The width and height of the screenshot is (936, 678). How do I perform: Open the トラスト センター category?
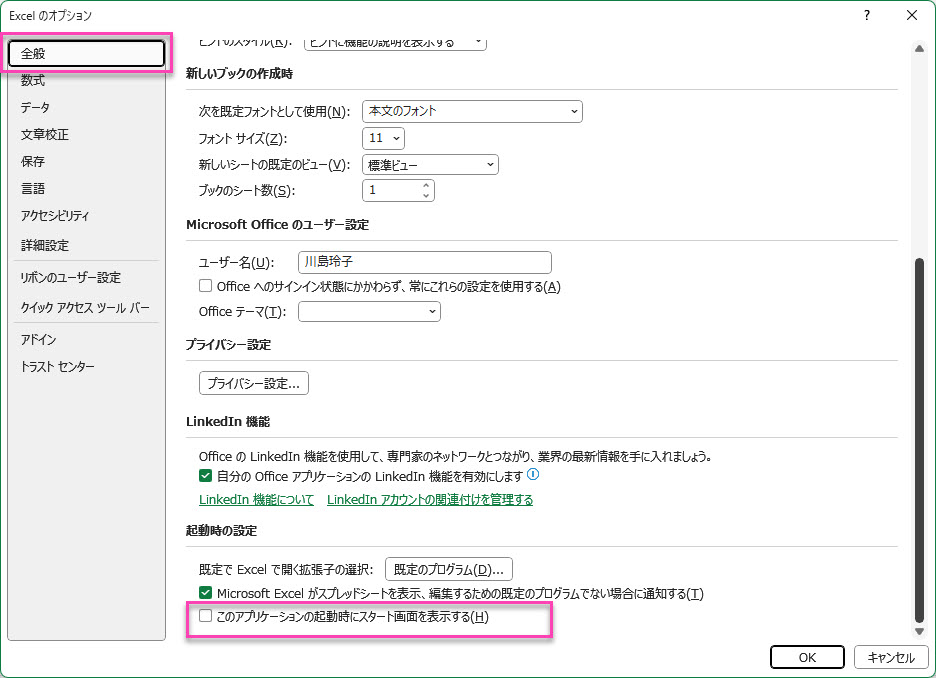pos(58,367)
